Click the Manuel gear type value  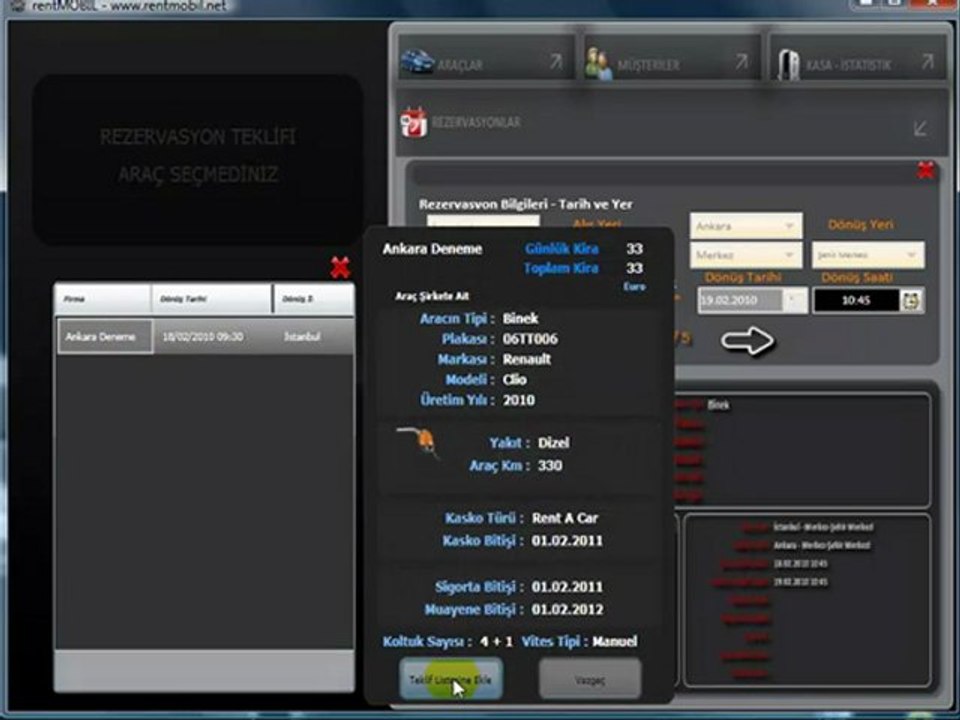click(x=614, y=642)
